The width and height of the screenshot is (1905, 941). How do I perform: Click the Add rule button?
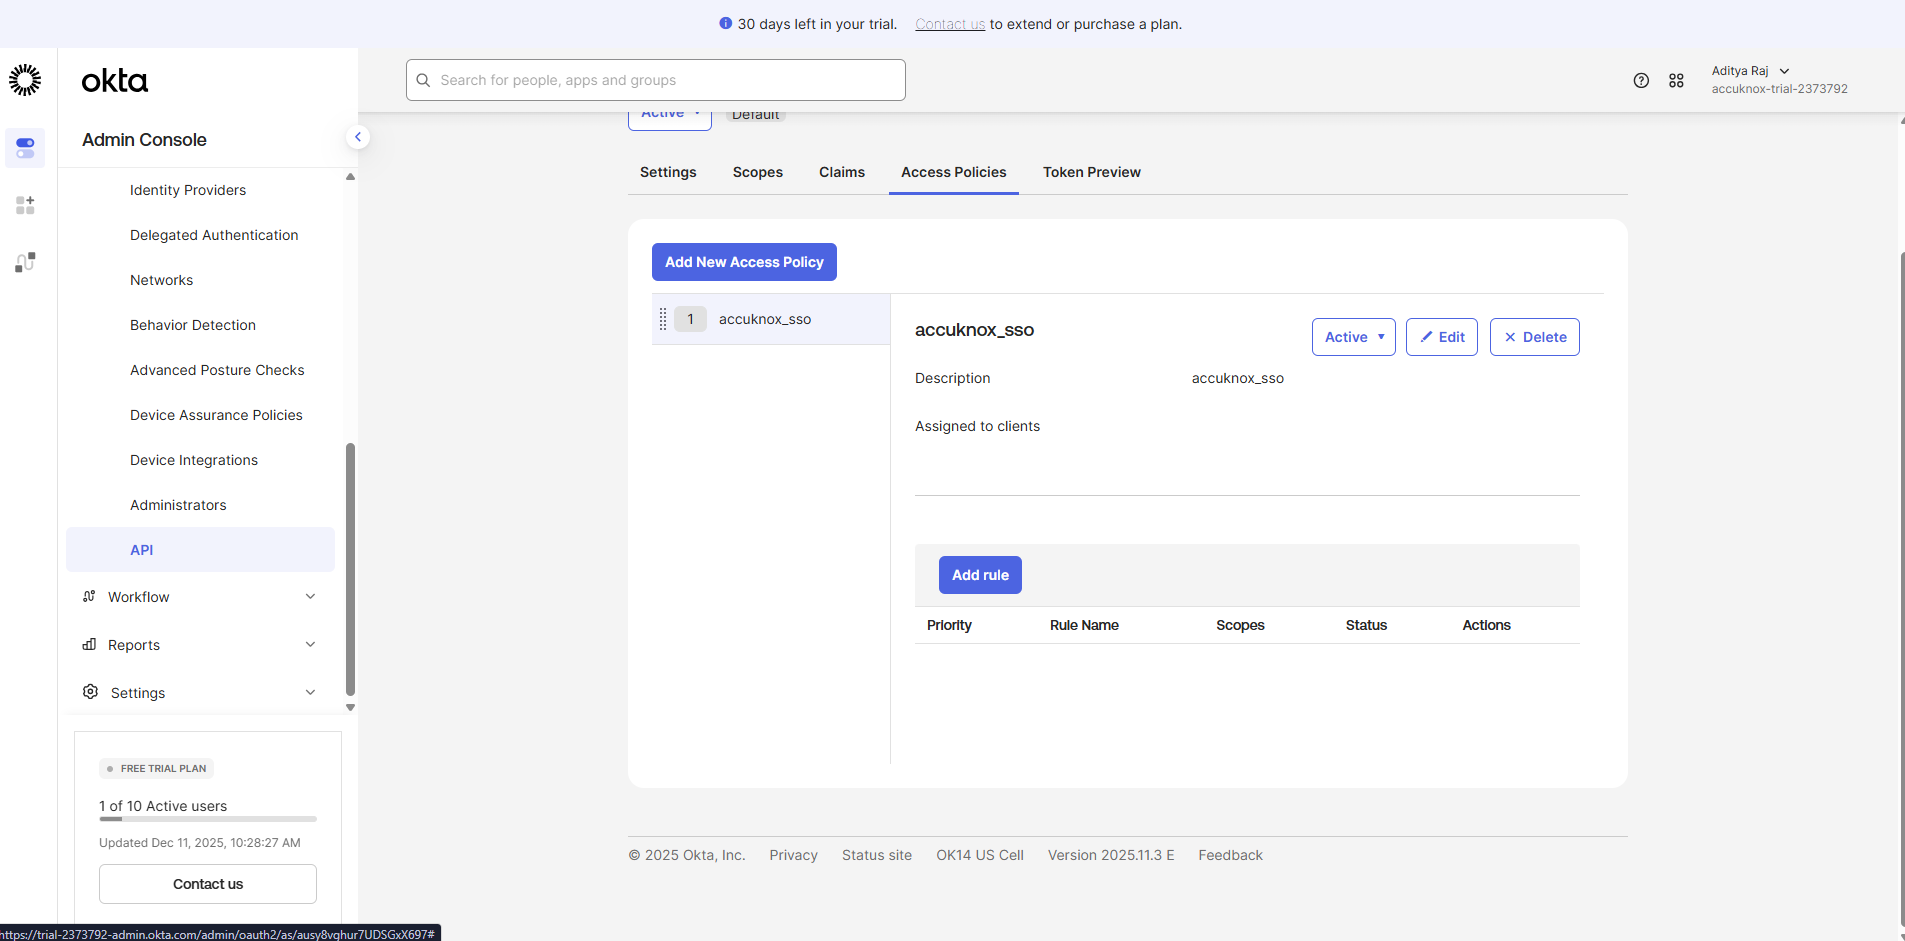tap(980, 575)
